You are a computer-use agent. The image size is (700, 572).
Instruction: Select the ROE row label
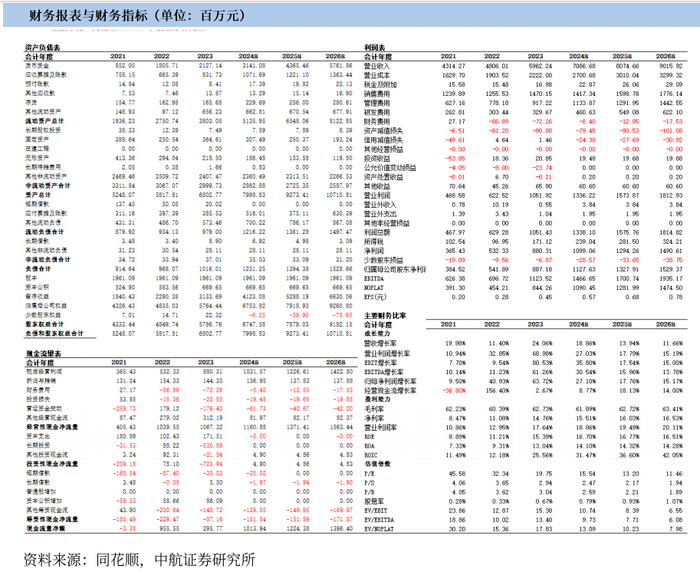click(x=370, y=437)
